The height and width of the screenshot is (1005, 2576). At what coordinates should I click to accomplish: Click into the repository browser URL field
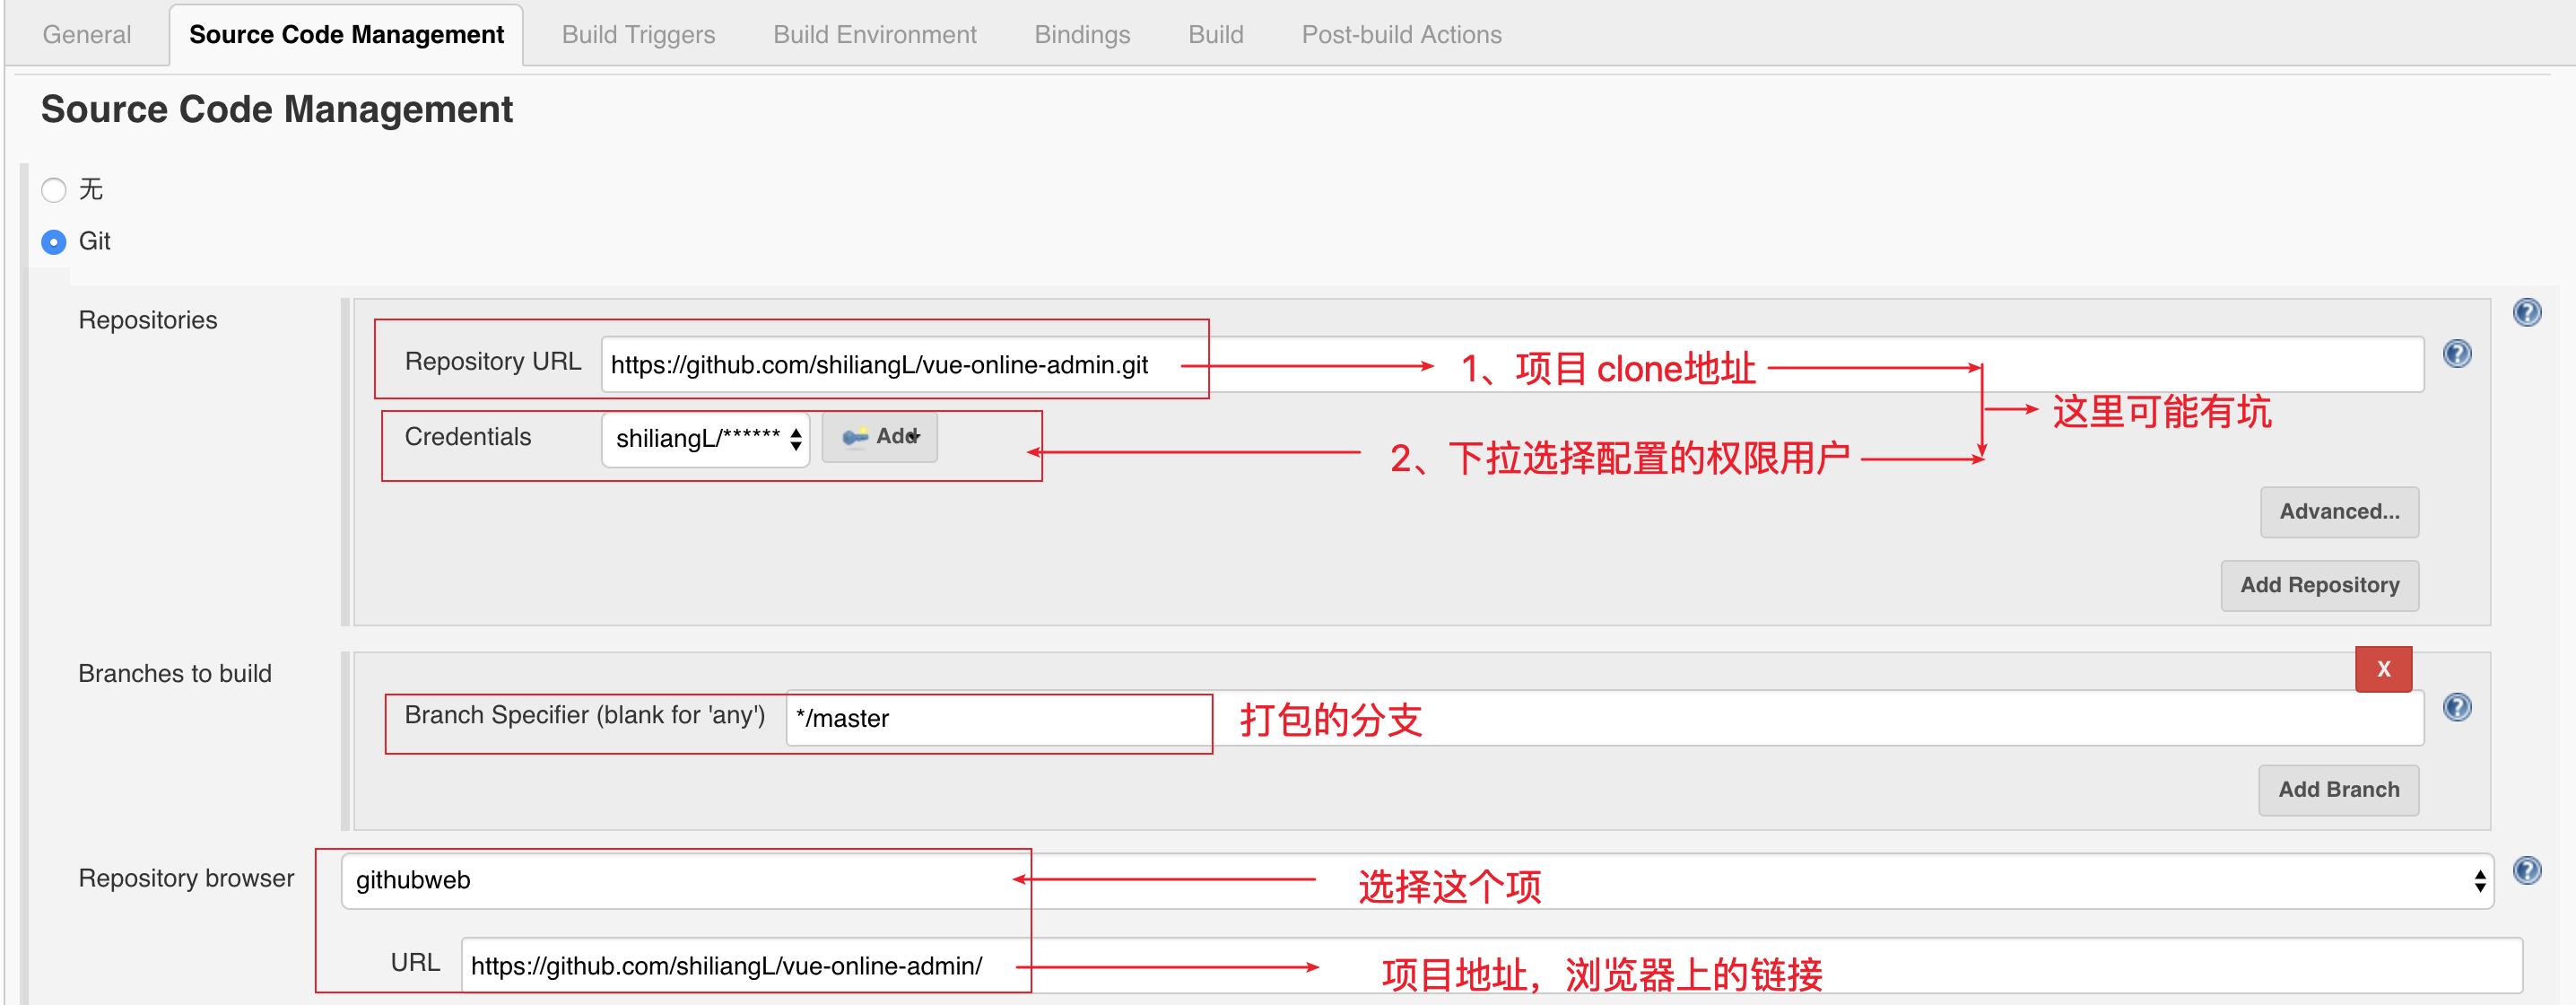[x=1492, y=967]
